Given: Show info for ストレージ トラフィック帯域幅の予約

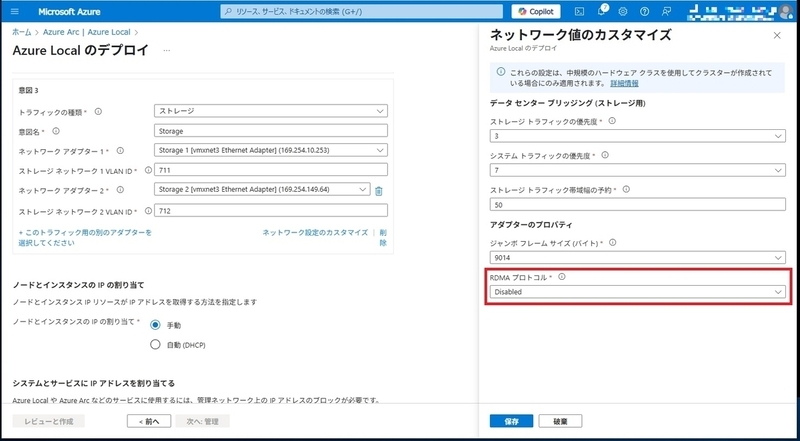Looking at the screenshot, I should point(626,189).
